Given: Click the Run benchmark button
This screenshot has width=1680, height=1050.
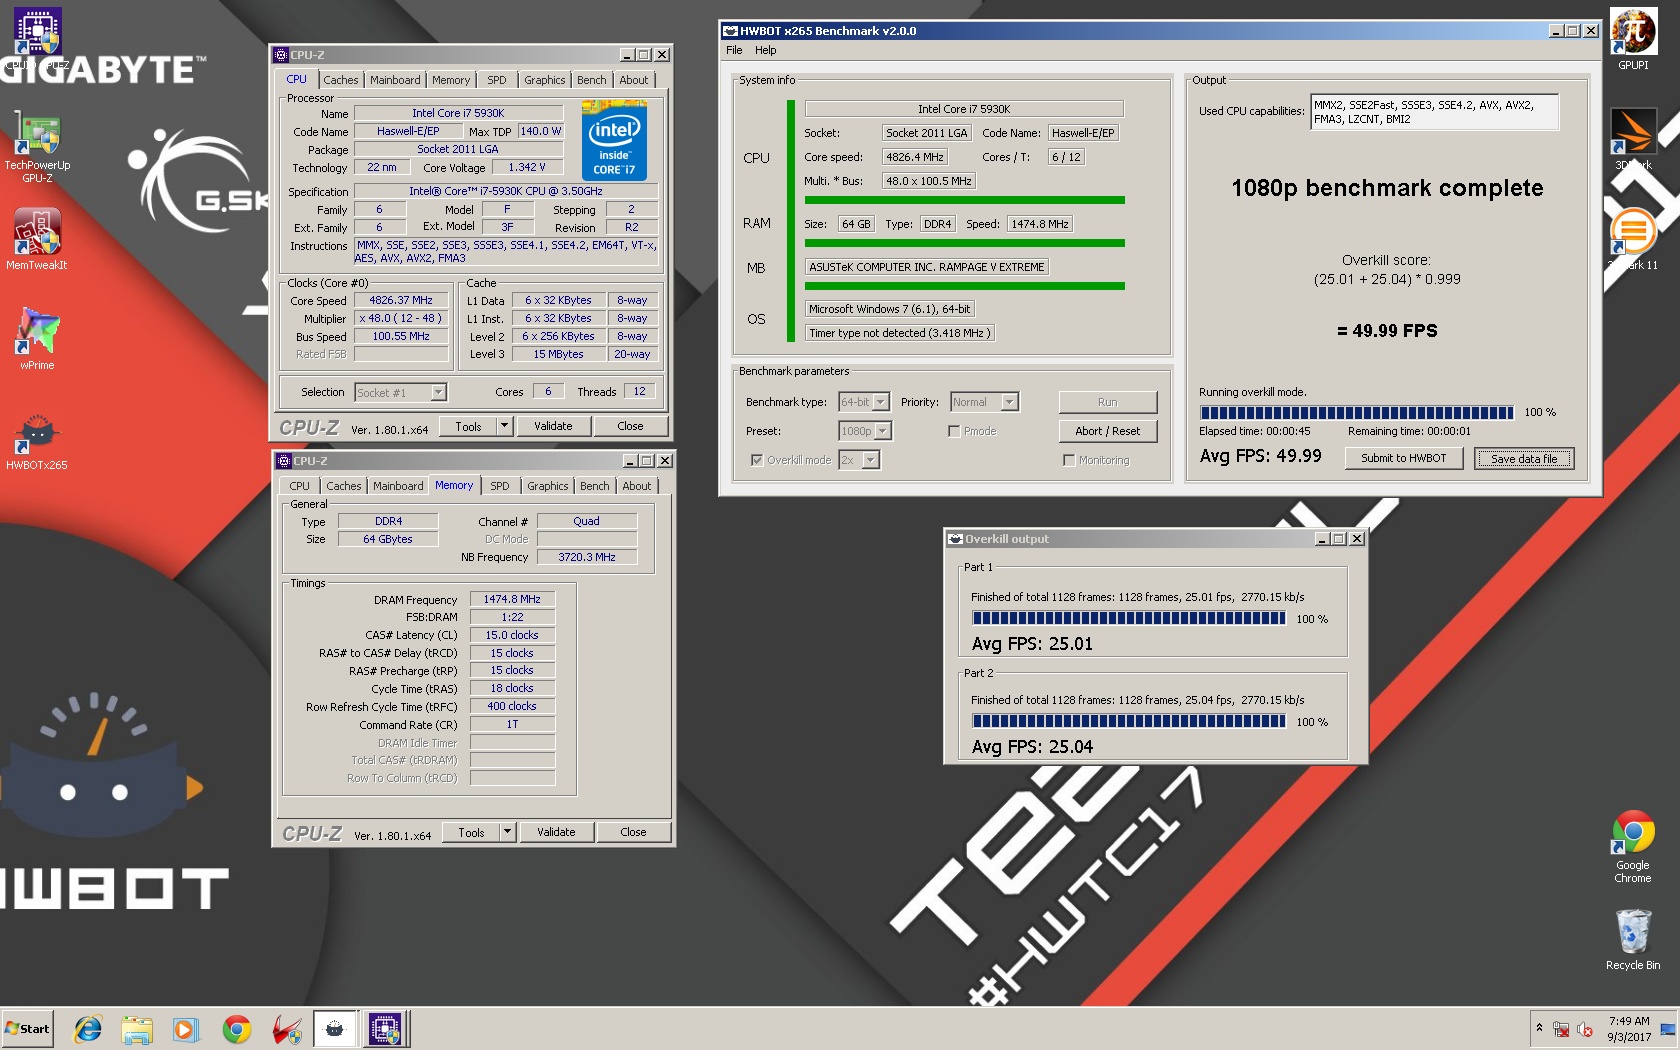Looking at the screenshot, I should pyautogui.click(x=1108, y=402).
